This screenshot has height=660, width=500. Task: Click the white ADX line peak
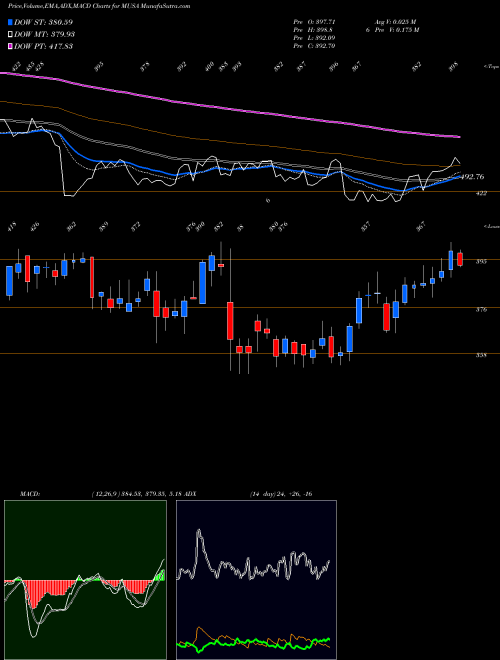[x=199, y=532]
